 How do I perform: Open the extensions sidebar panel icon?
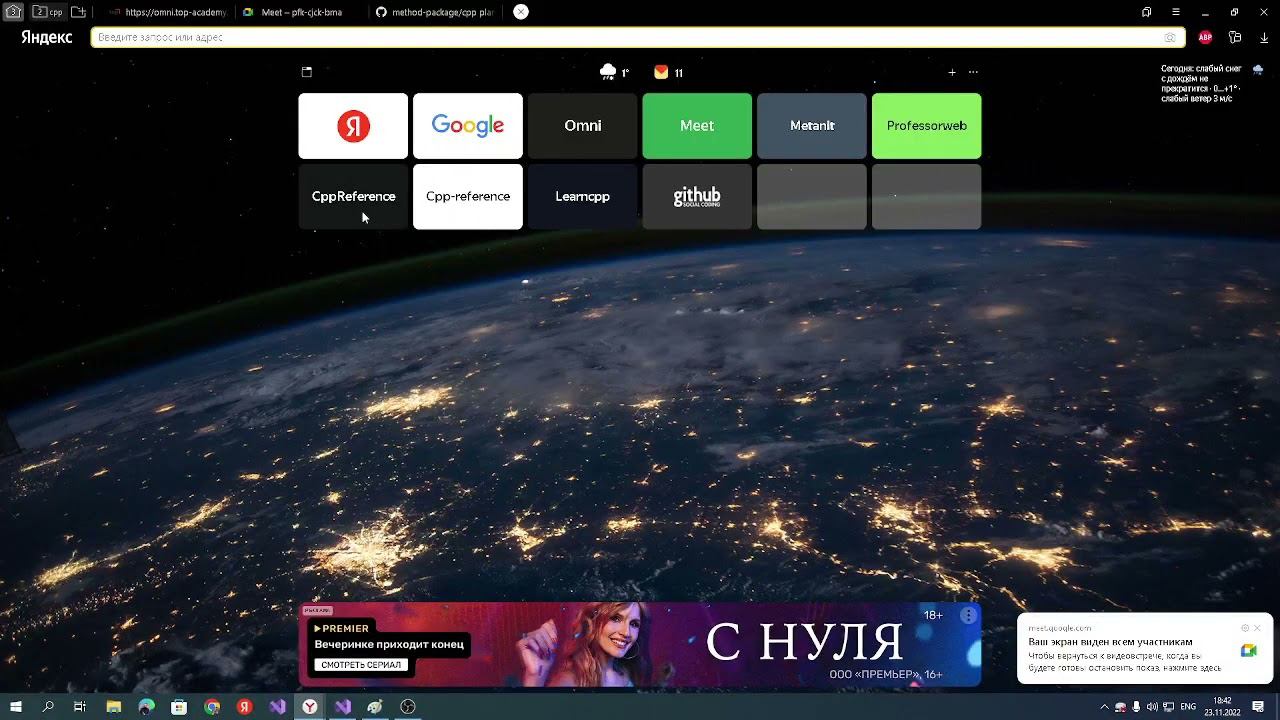click(x=1235, y=37)
